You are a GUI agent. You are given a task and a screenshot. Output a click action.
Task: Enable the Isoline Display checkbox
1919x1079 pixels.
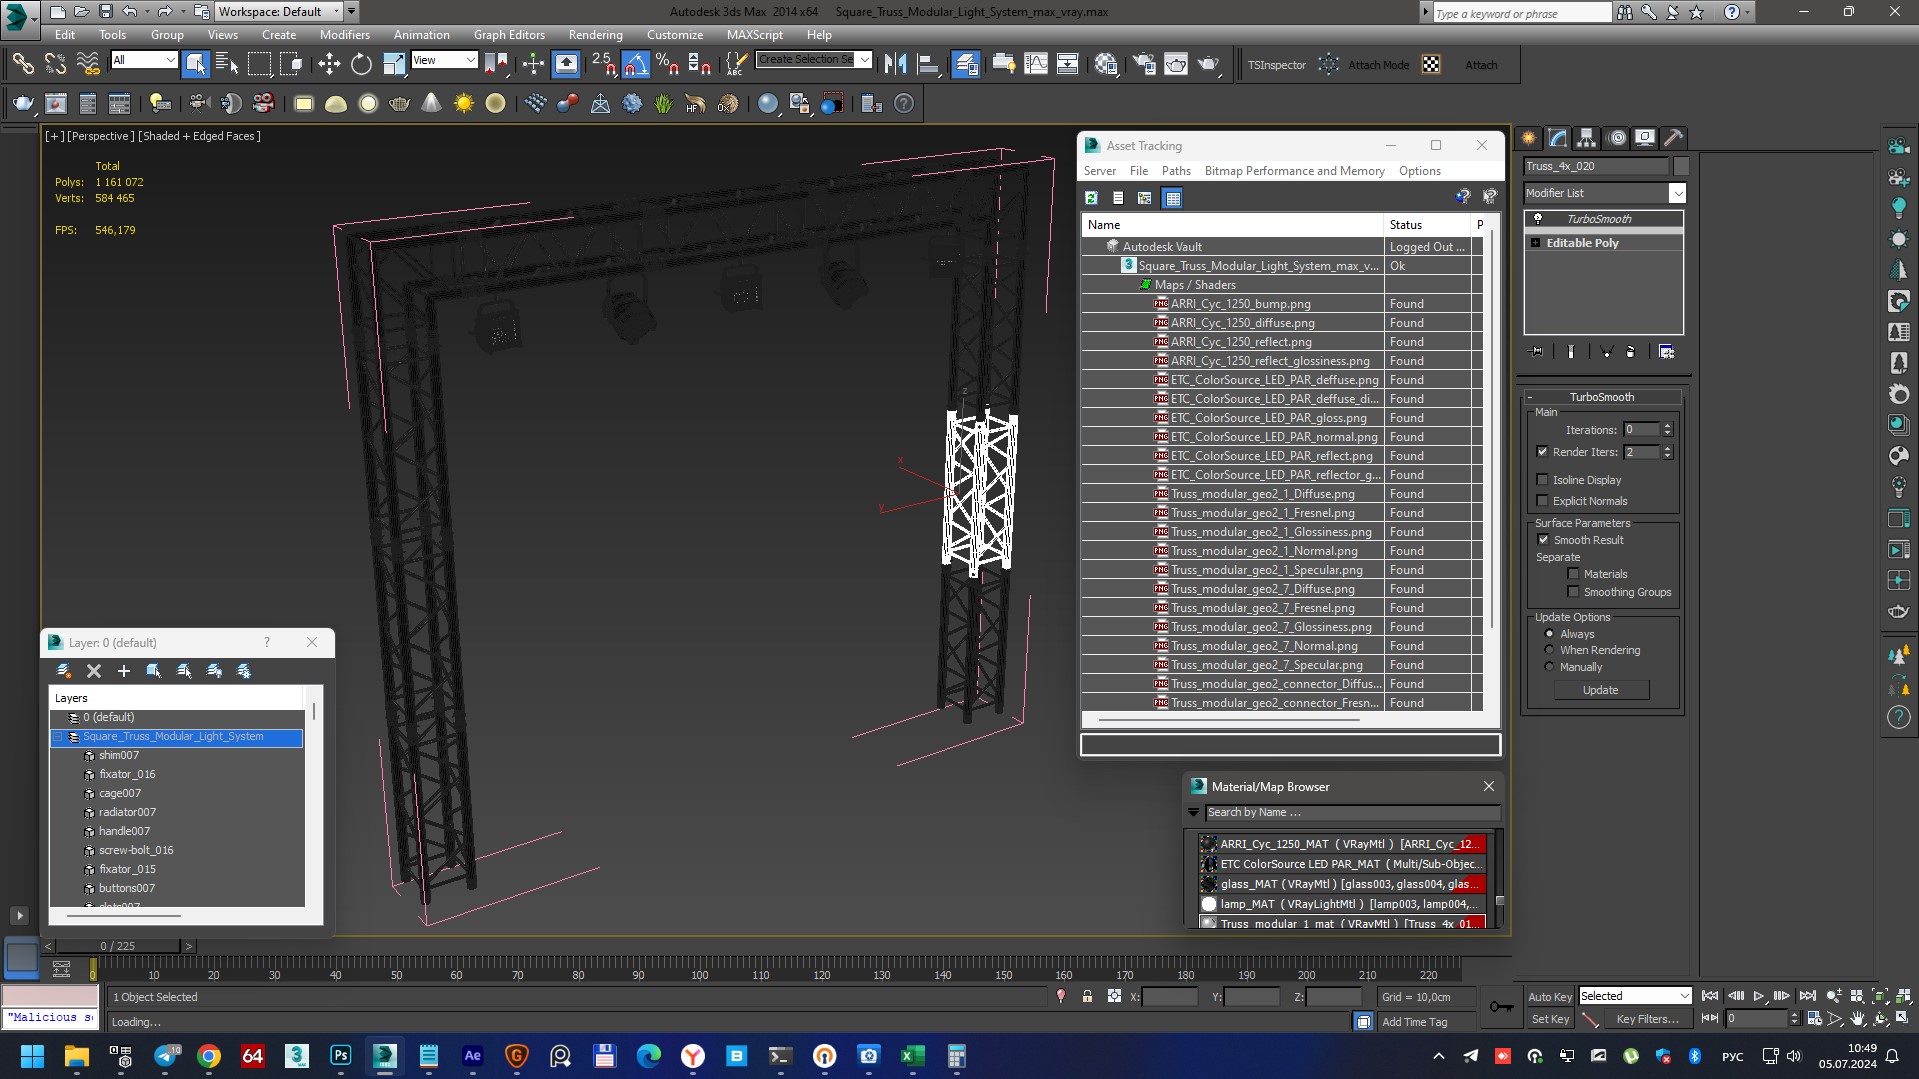(1543, 480)
